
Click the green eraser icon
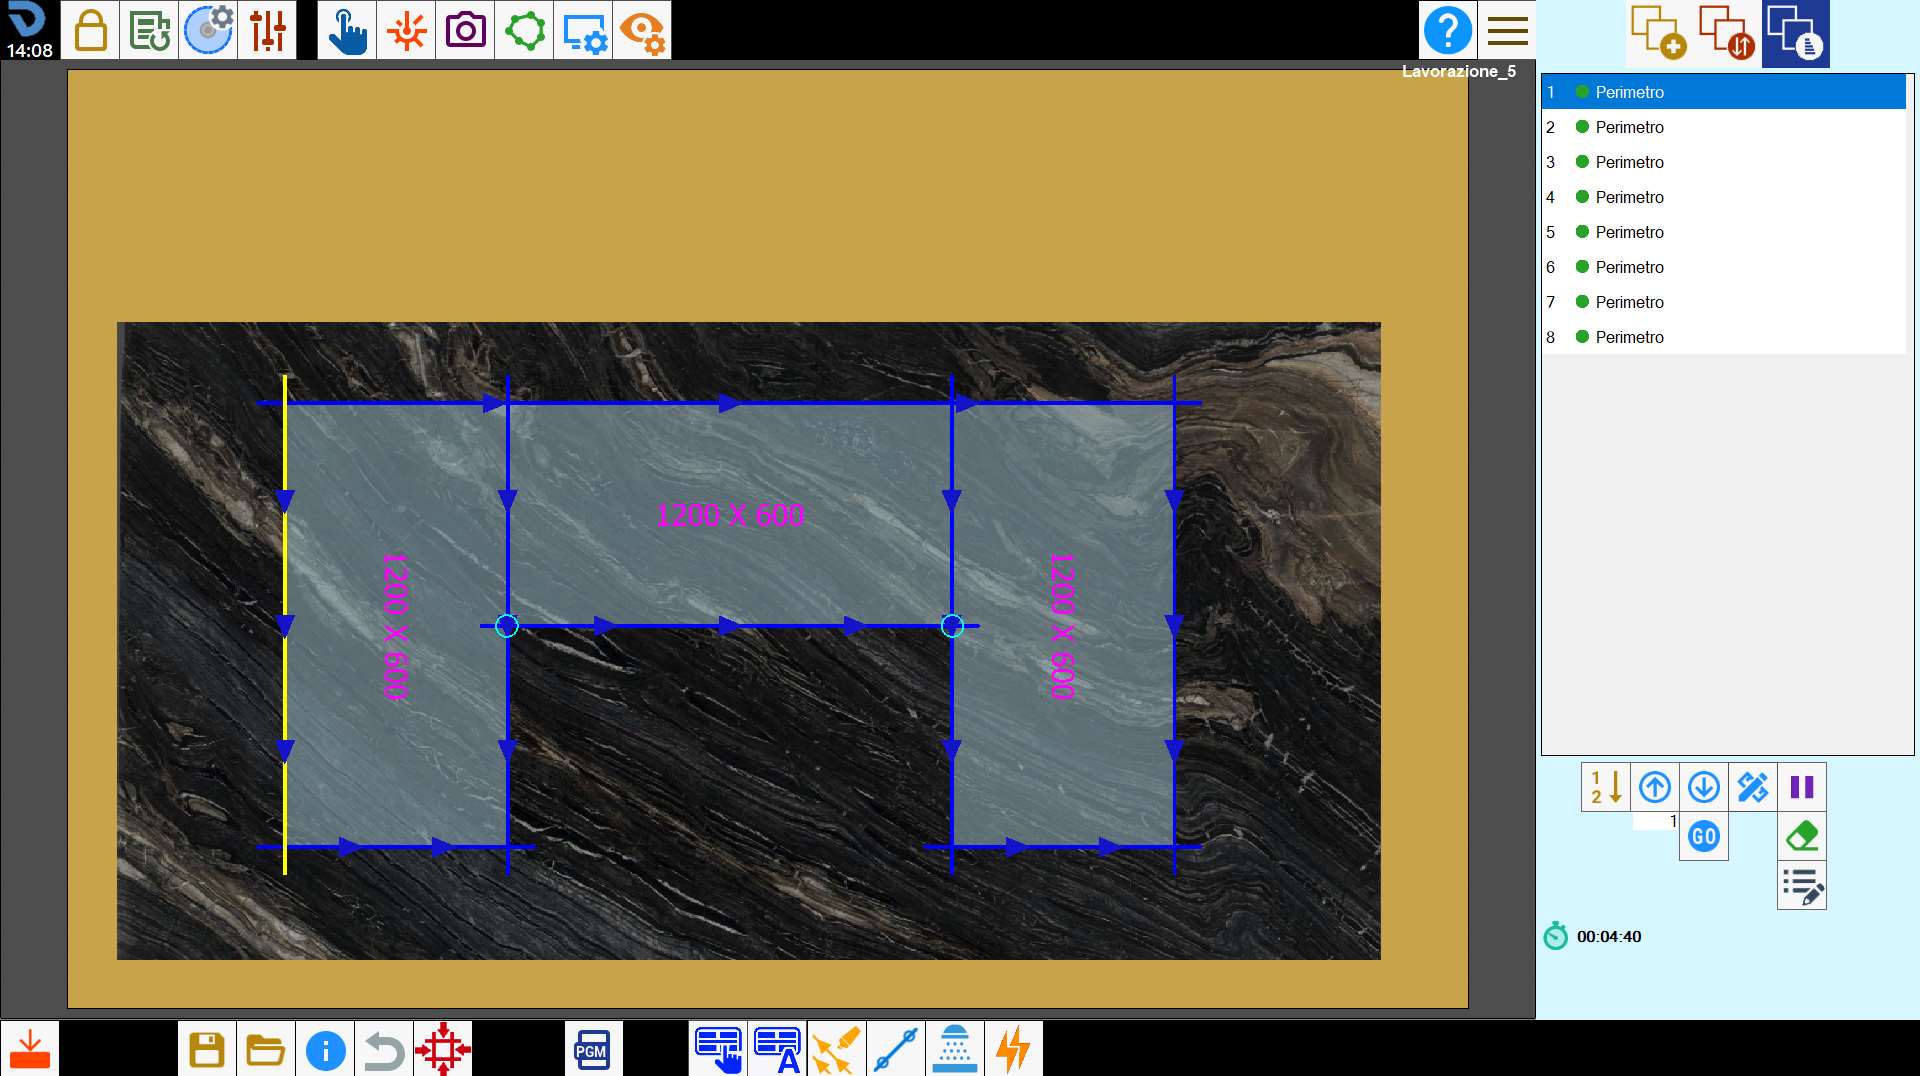[1802, 836]
